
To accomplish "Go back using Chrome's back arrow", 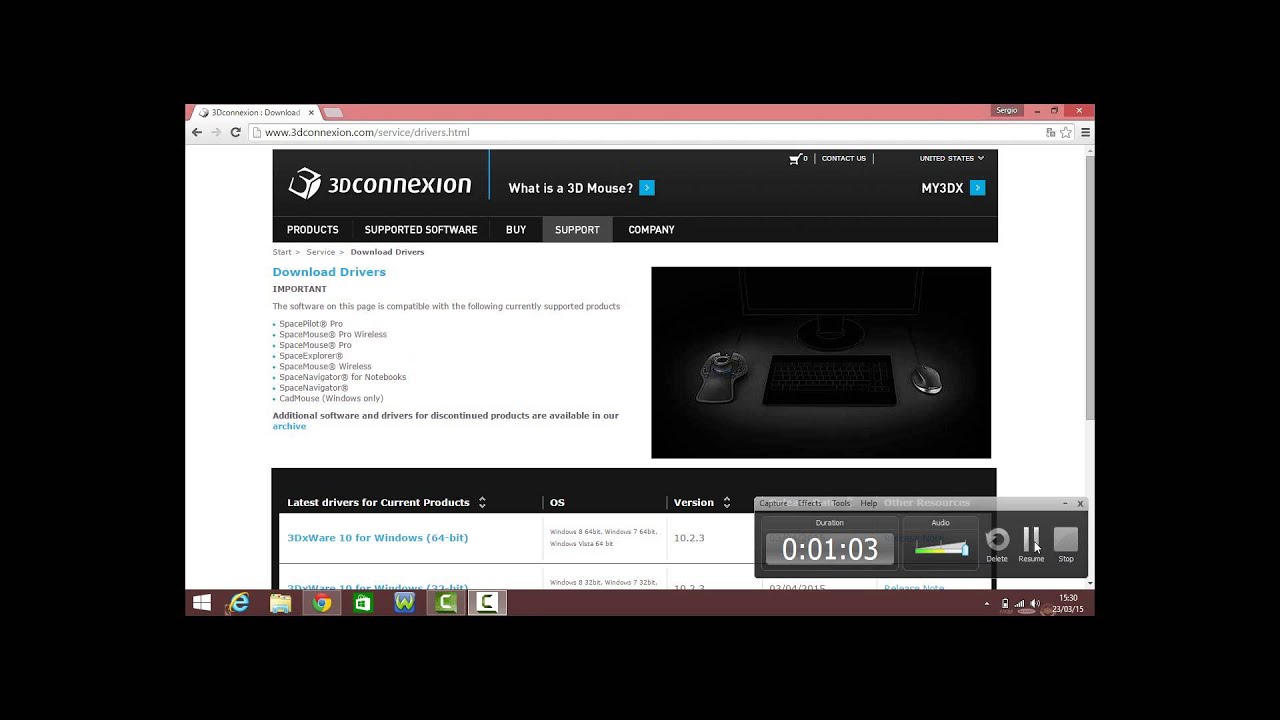I will (196, 132).
